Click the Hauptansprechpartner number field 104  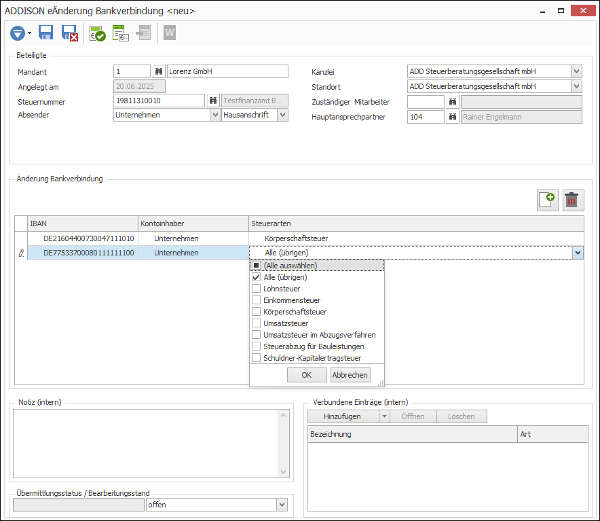426,117
